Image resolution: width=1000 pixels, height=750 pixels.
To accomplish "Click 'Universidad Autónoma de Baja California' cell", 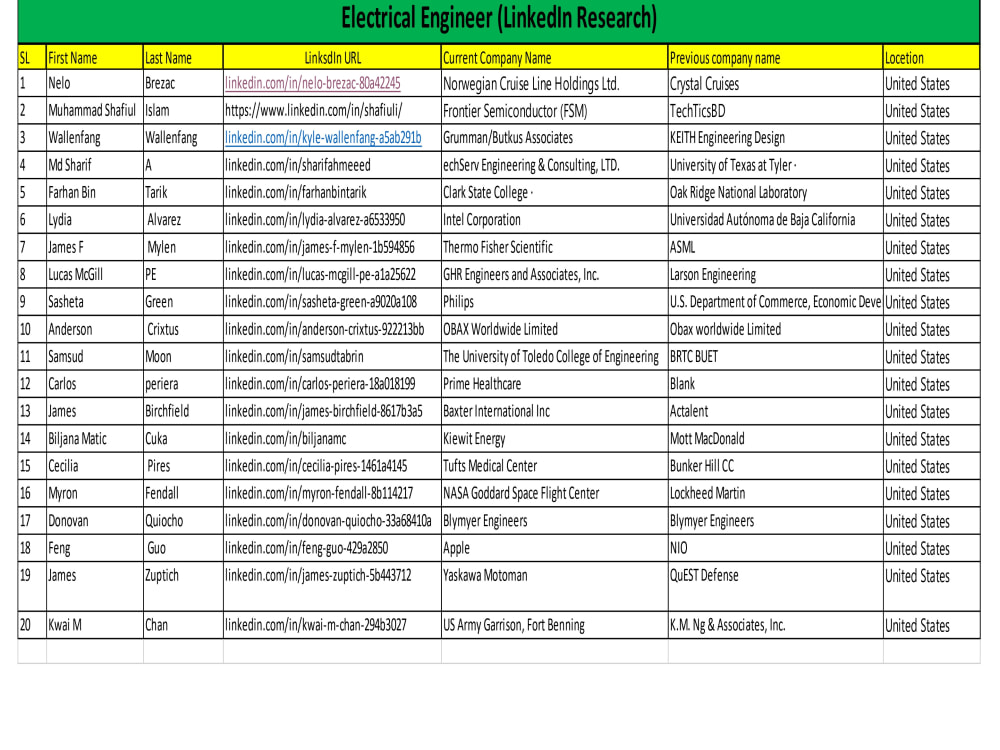I will click(776, 220).
